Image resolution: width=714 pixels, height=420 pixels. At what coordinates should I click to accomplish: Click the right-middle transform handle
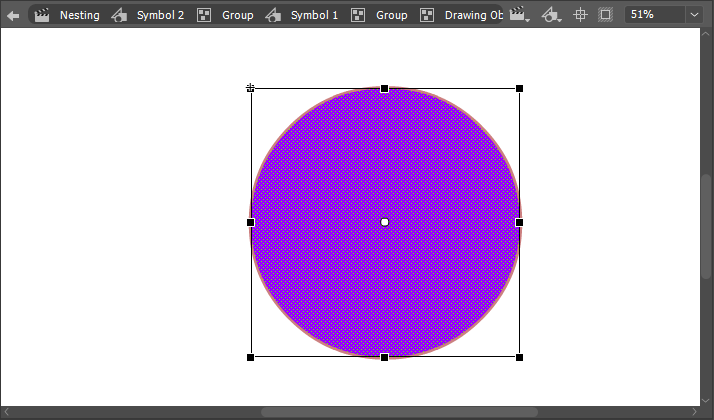[519, 222]
